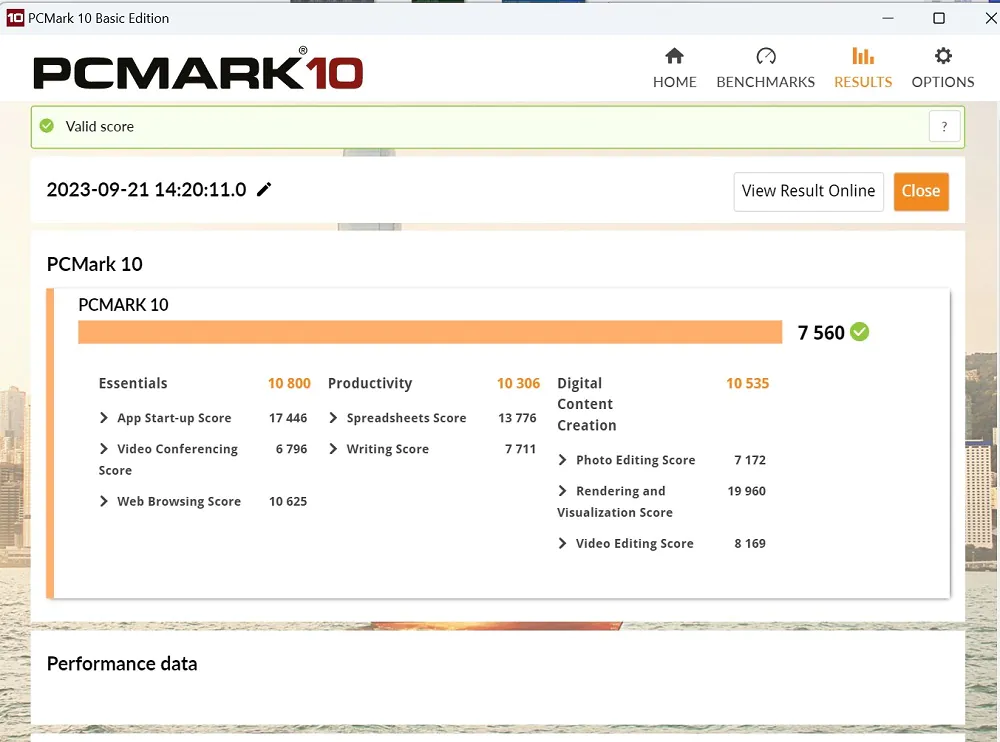Viewport: 1000px width, 742px height.
Task: Click View Result Online button
Action: coord(808,191)
